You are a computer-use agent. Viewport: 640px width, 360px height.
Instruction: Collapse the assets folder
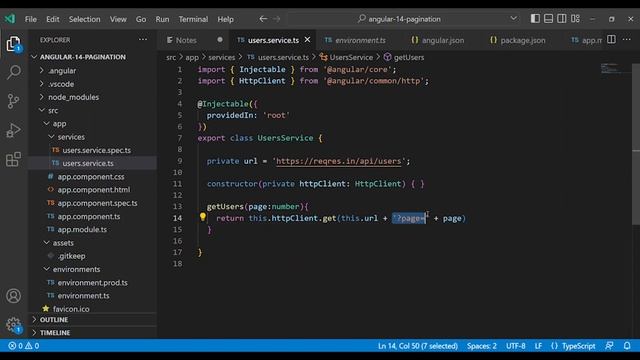point(92,242)
